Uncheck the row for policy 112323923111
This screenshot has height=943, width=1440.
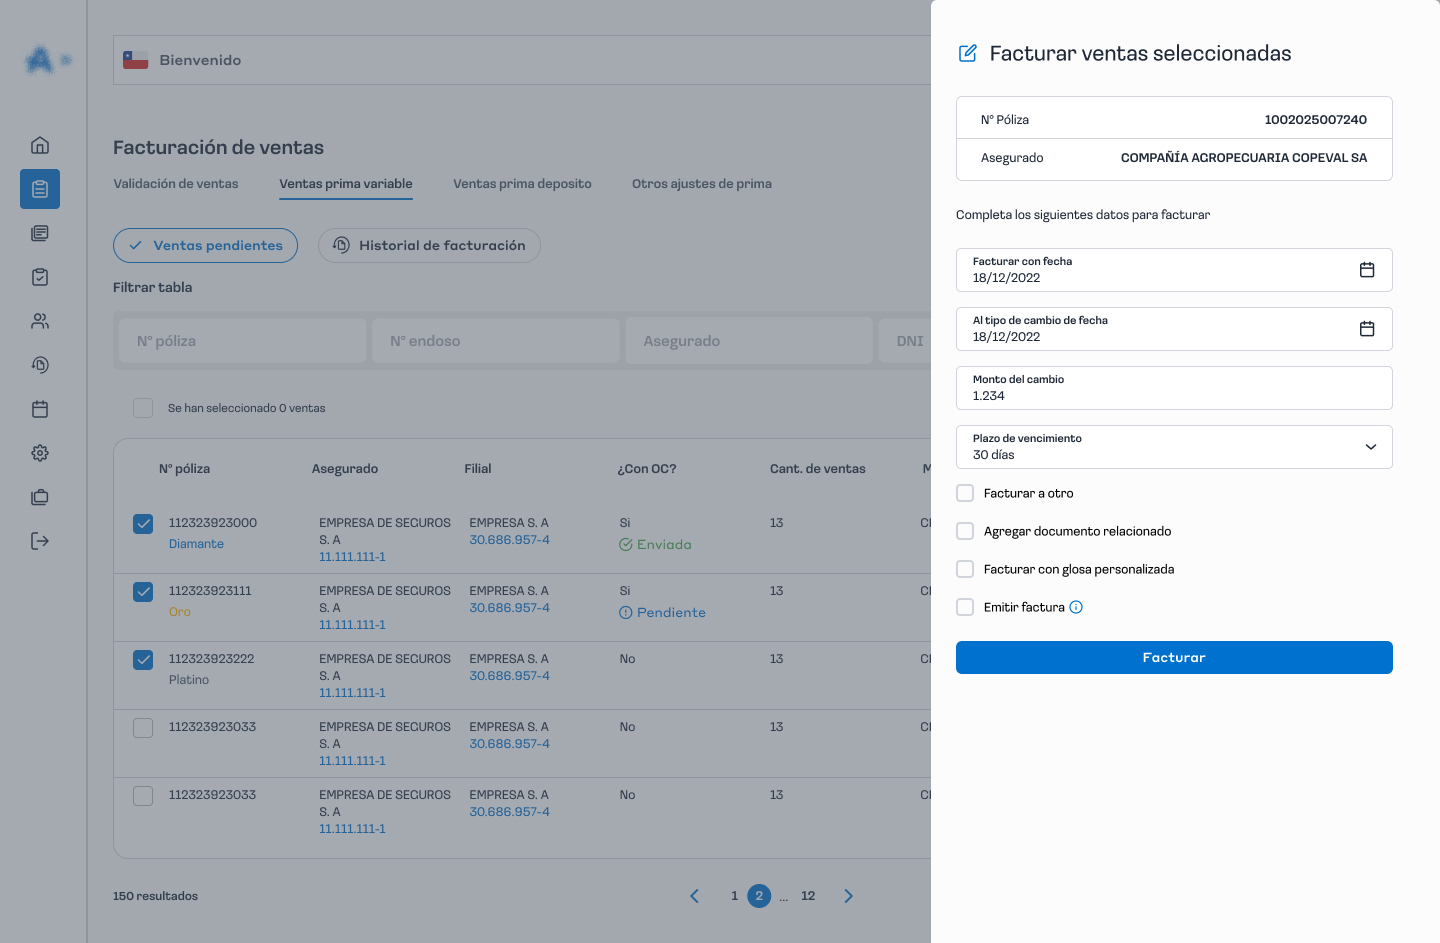point(143,592)
